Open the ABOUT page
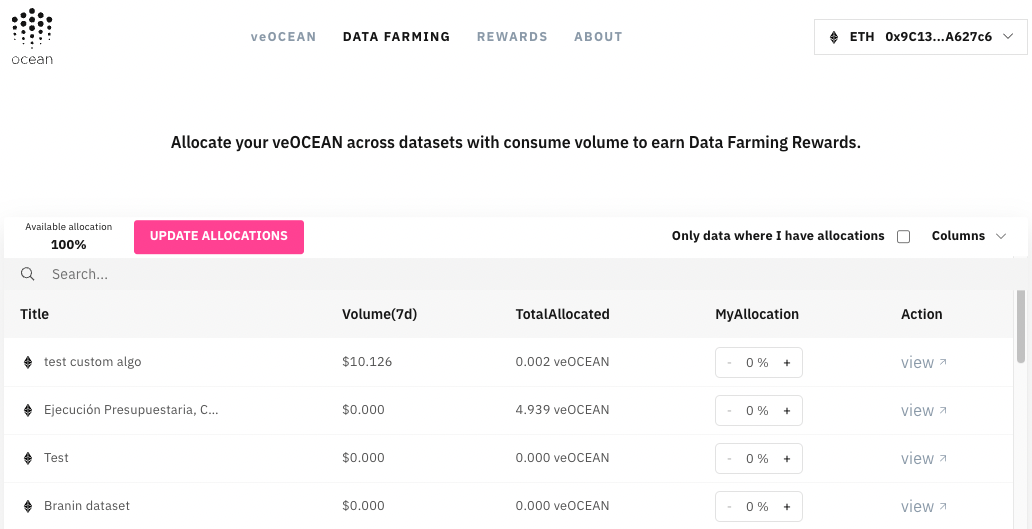 coord(598,37)
